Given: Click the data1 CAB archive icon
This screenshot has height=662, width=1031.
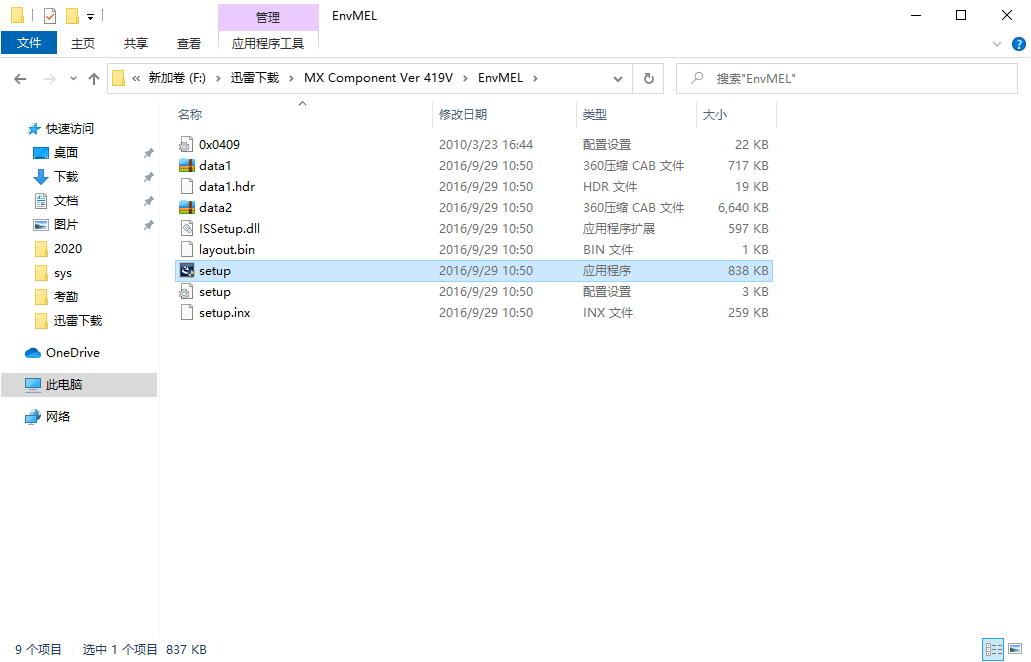Looking at the screenshot, I should point(185,166).
